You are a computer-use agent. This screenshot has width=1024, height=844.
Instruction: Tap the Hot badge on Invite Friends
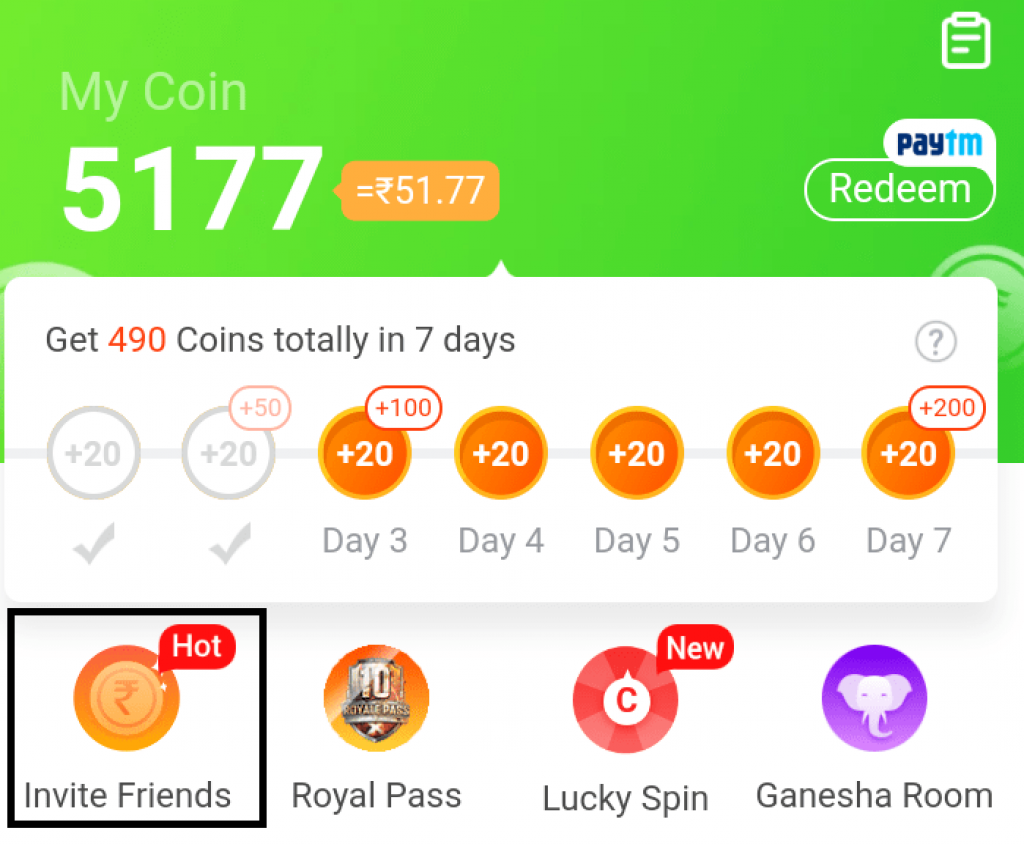197,647
